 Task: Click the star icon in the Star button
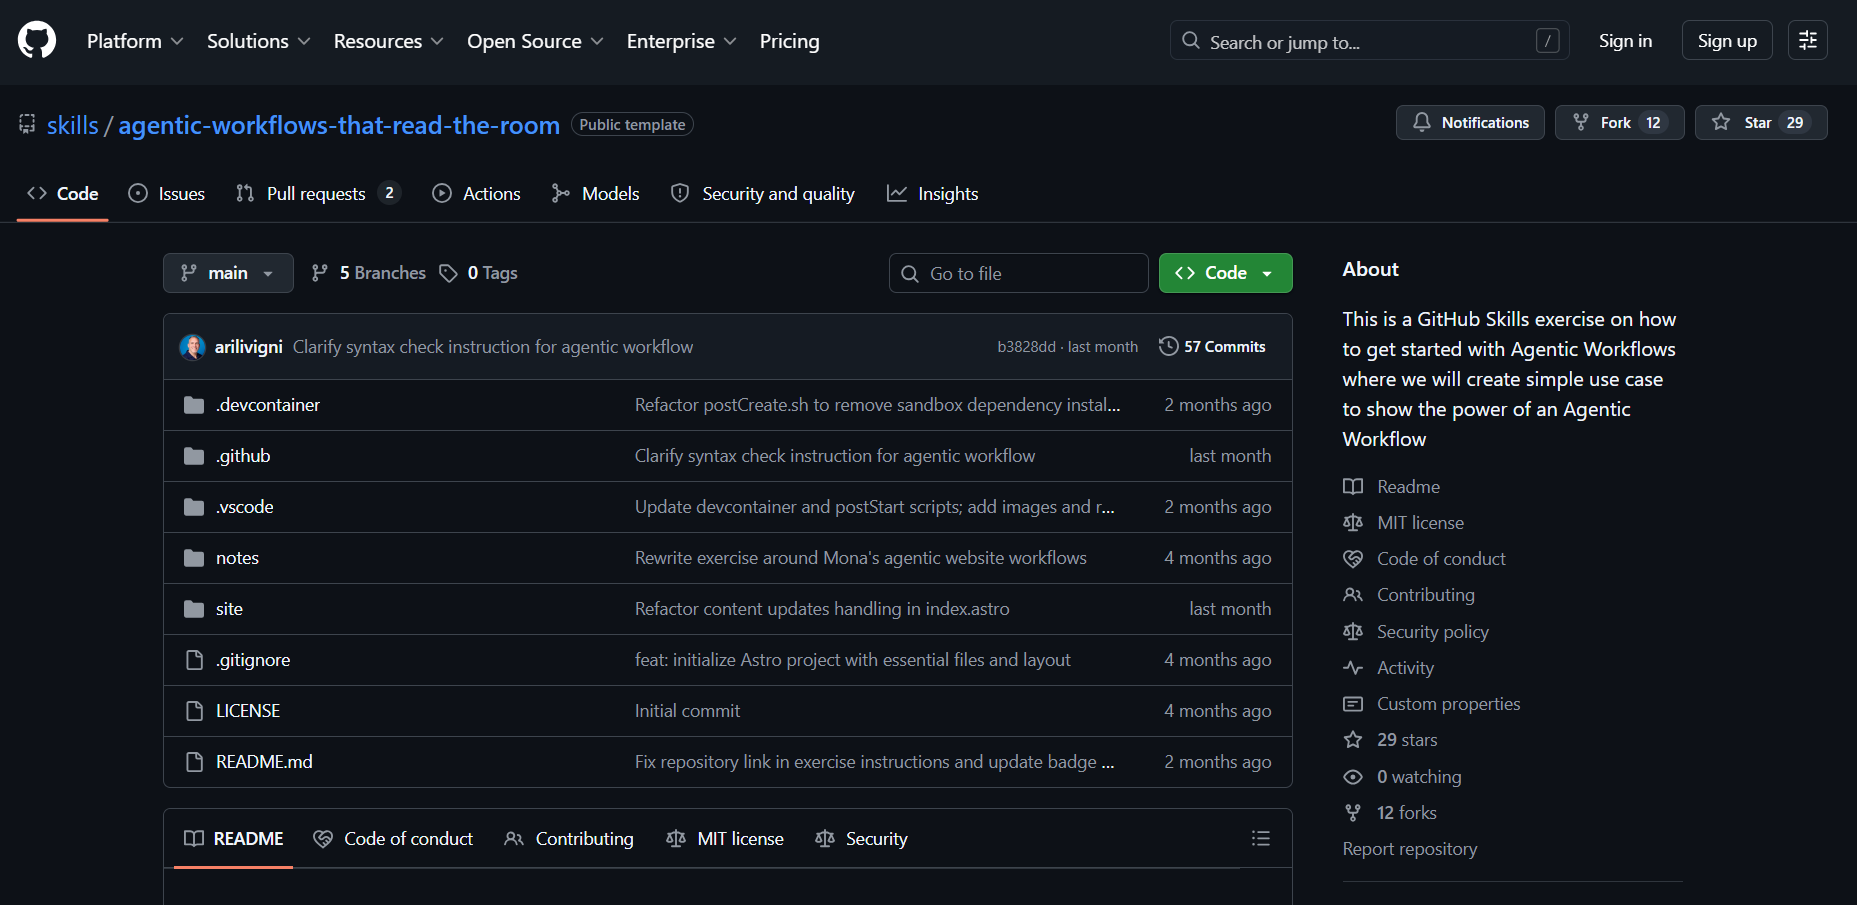1720,122
